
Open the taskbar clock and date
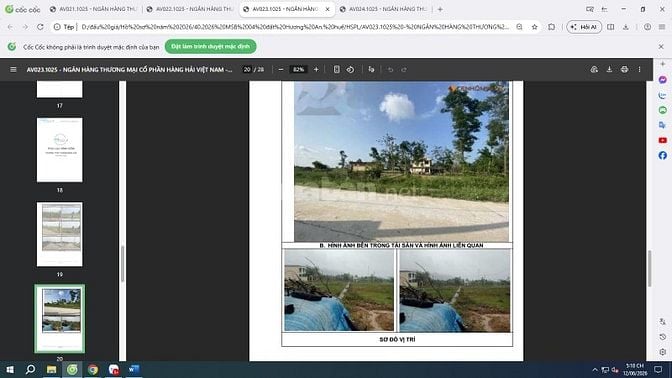[x=635, y=369]
